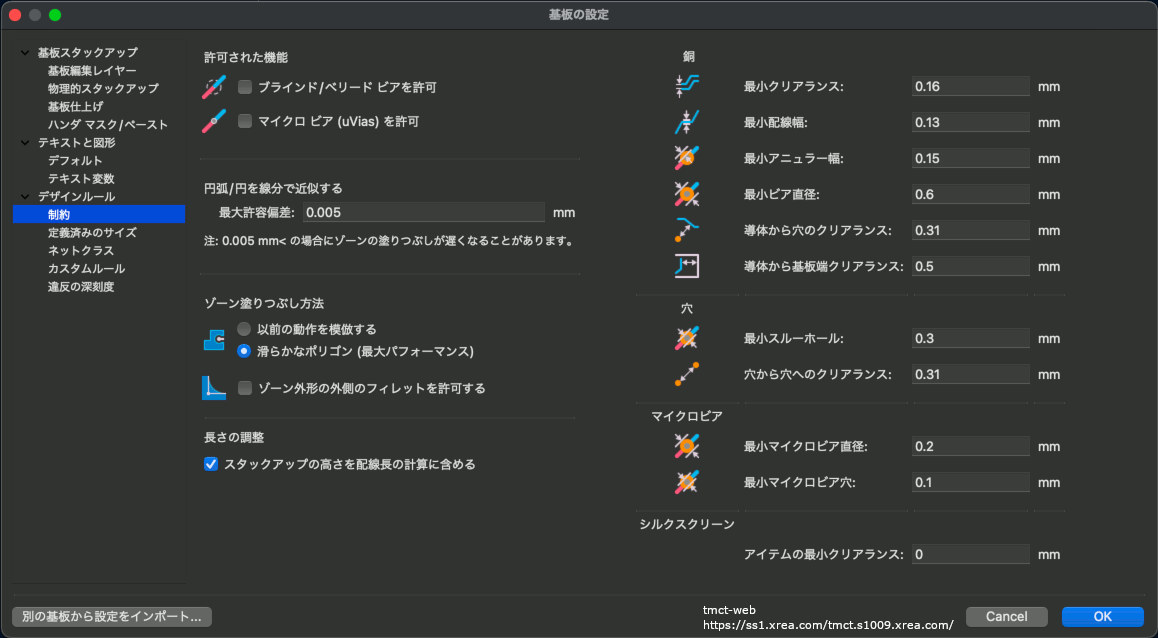Select 以前の動作を模倣する radio option
Screen dimensions: 1158x638
(x=244, y=329)
